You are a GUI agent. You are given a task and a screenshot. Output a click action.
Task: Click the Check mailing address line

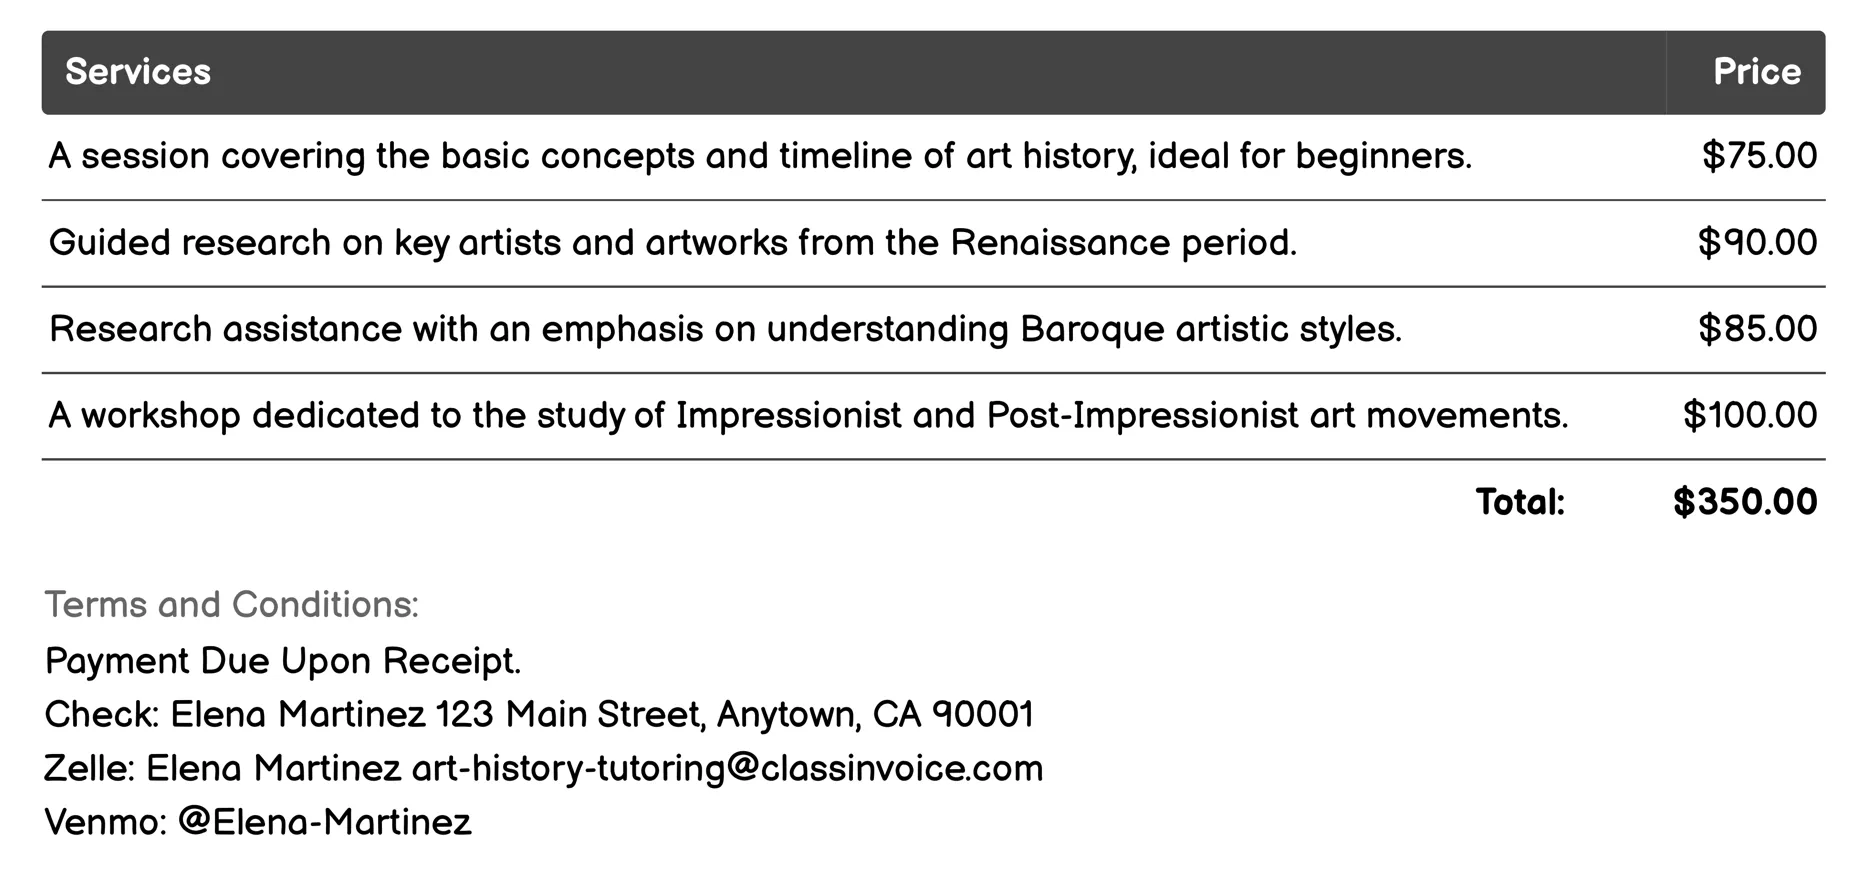[x=539, y=714]
